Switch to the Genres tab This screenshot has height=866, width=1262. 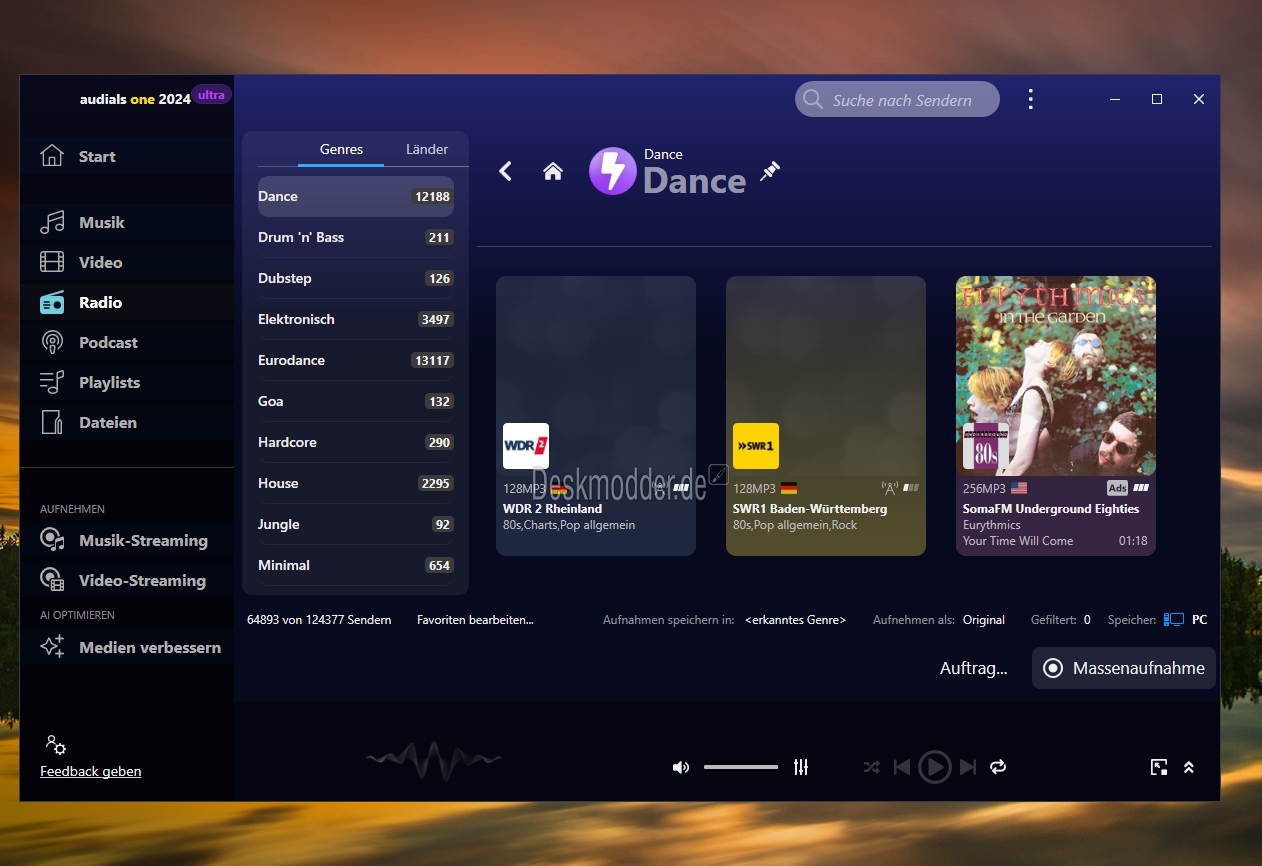[341, 149]
